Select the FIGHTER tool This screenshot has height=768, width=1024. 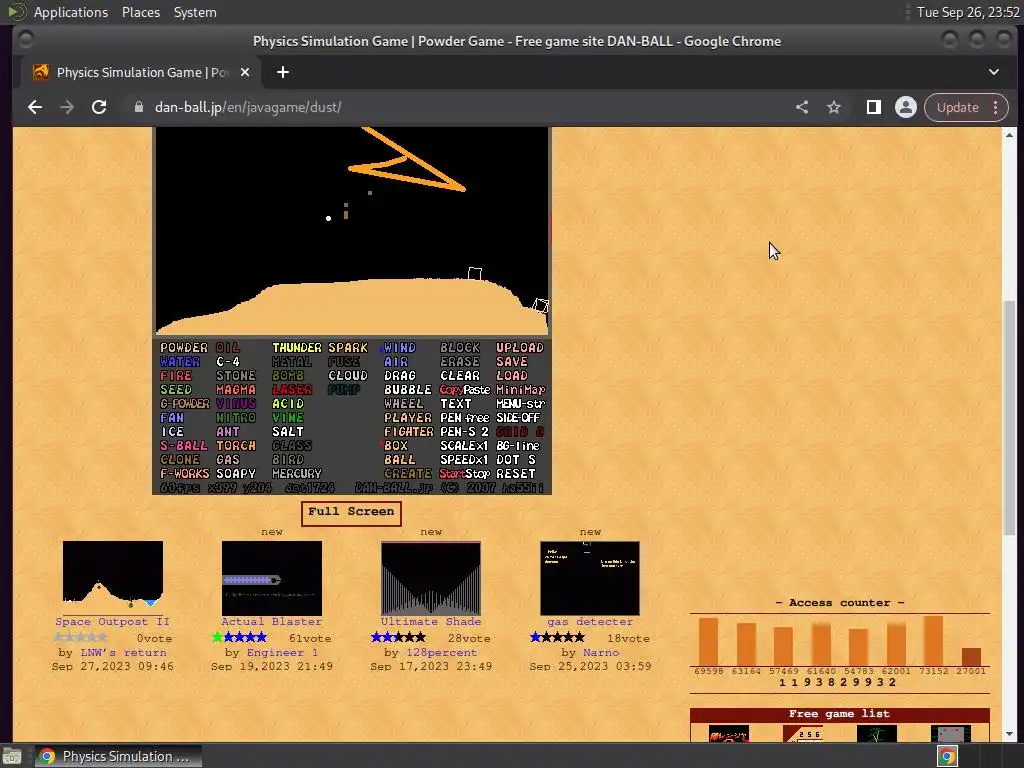click(409, 432)
